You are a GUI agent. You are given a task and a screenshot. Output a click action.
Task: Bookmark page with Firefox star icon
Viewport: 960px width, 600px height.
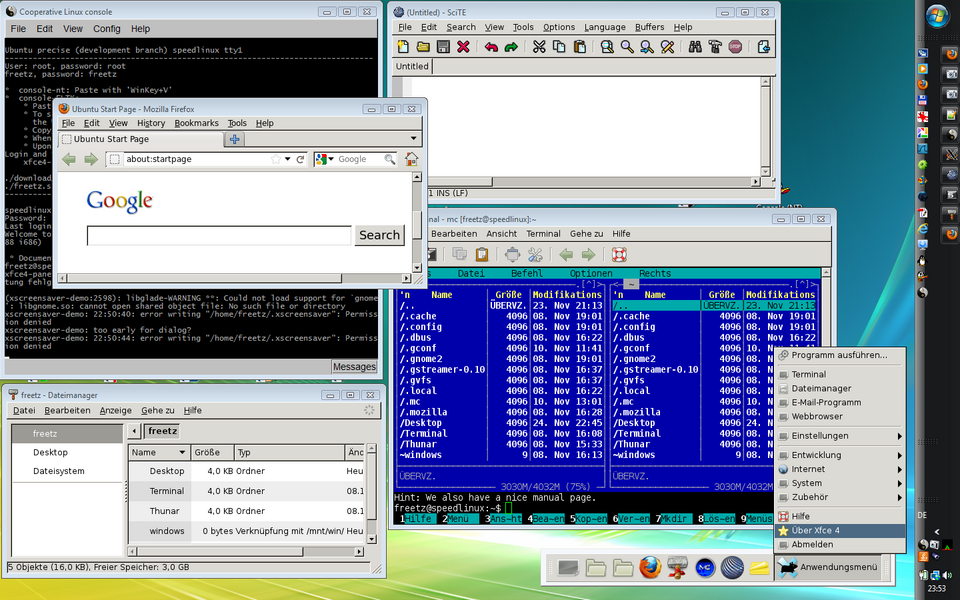(276, 159)
